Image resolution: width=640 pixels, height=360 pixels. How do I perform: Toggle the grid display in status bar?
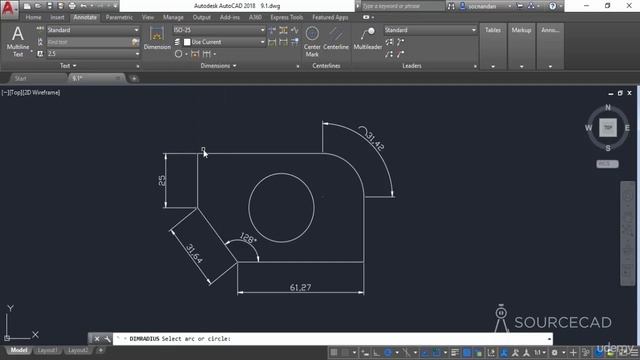coord(334,353)
